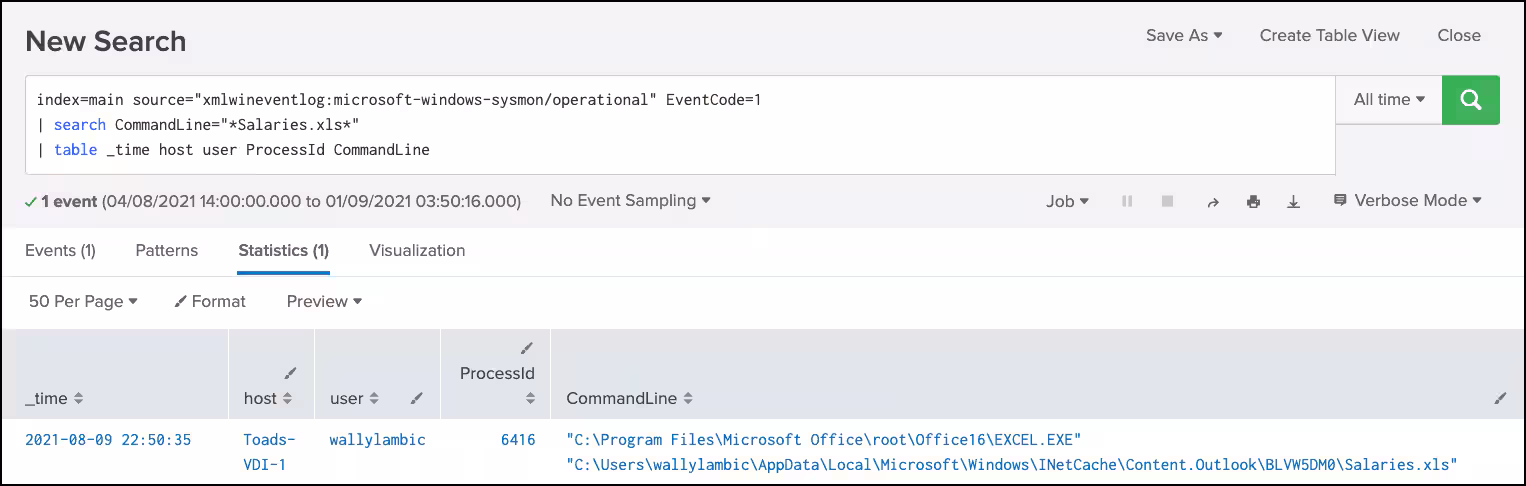Edit the ProcessId column with pencil icon
Image resolution: width=1526 pixels, height=486 pixels.
tap(527, 348)
